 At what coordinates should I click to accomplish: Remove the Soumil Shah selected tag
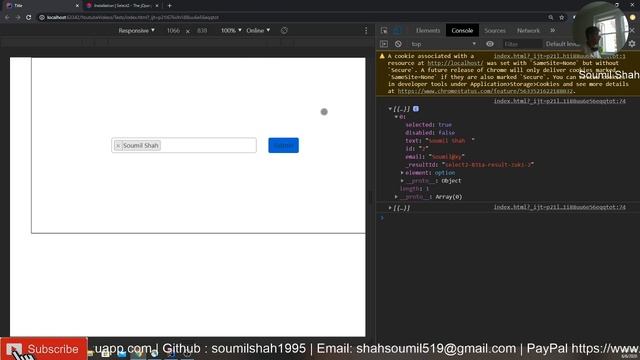click(x=118, y=146)
